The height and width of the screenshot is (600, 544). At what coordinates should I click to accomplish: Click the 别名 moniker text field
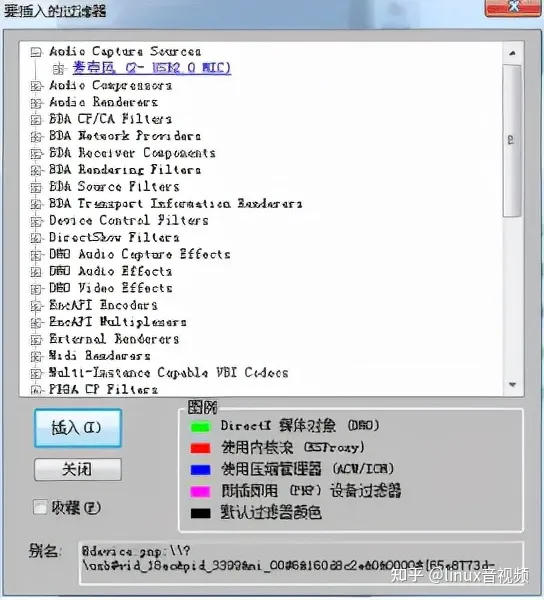(x=301, y=563)
